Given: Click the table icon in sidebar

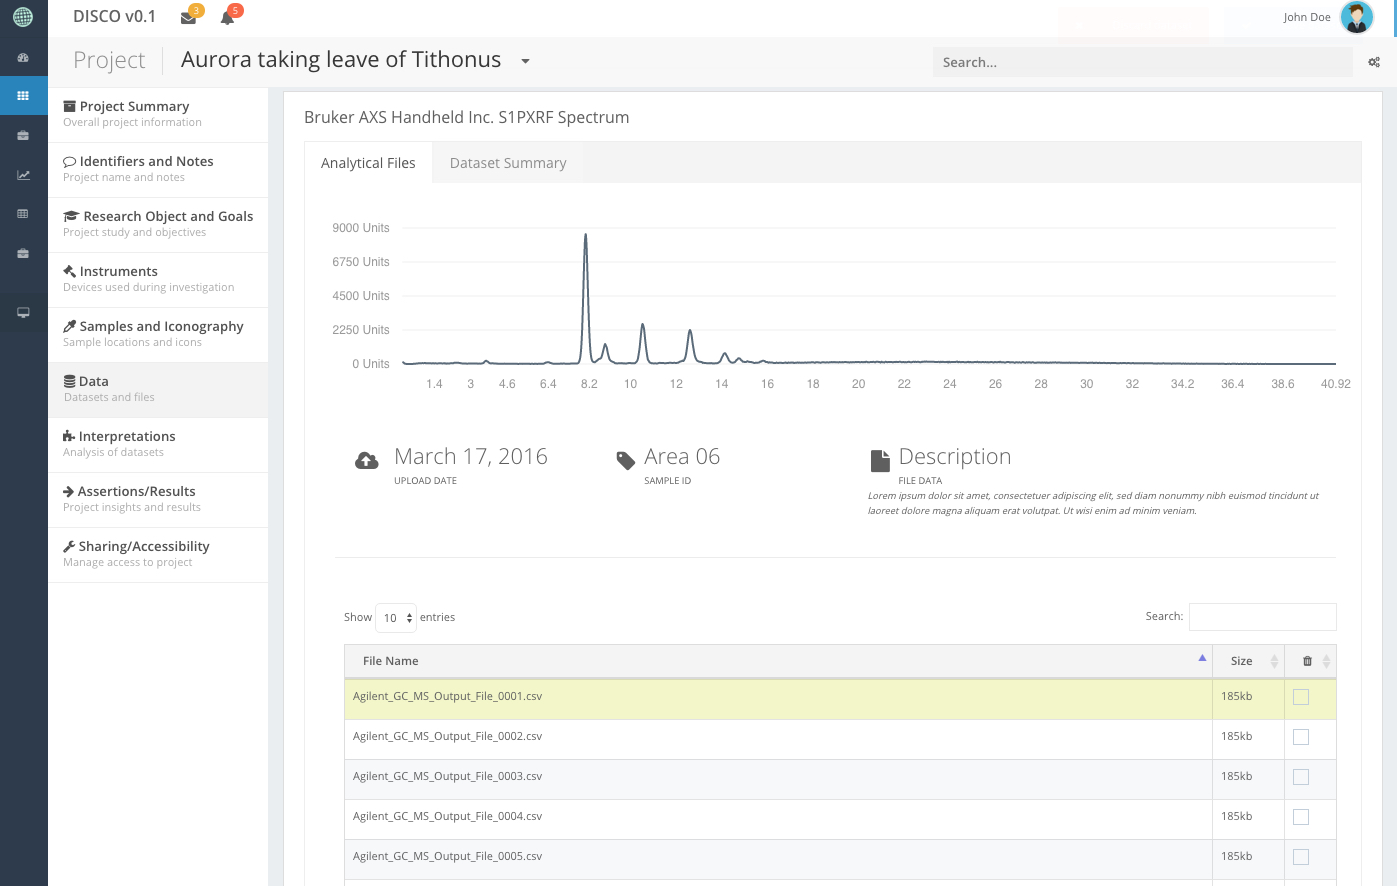Looking at the screenshot, I should click(x=23, y=214).
